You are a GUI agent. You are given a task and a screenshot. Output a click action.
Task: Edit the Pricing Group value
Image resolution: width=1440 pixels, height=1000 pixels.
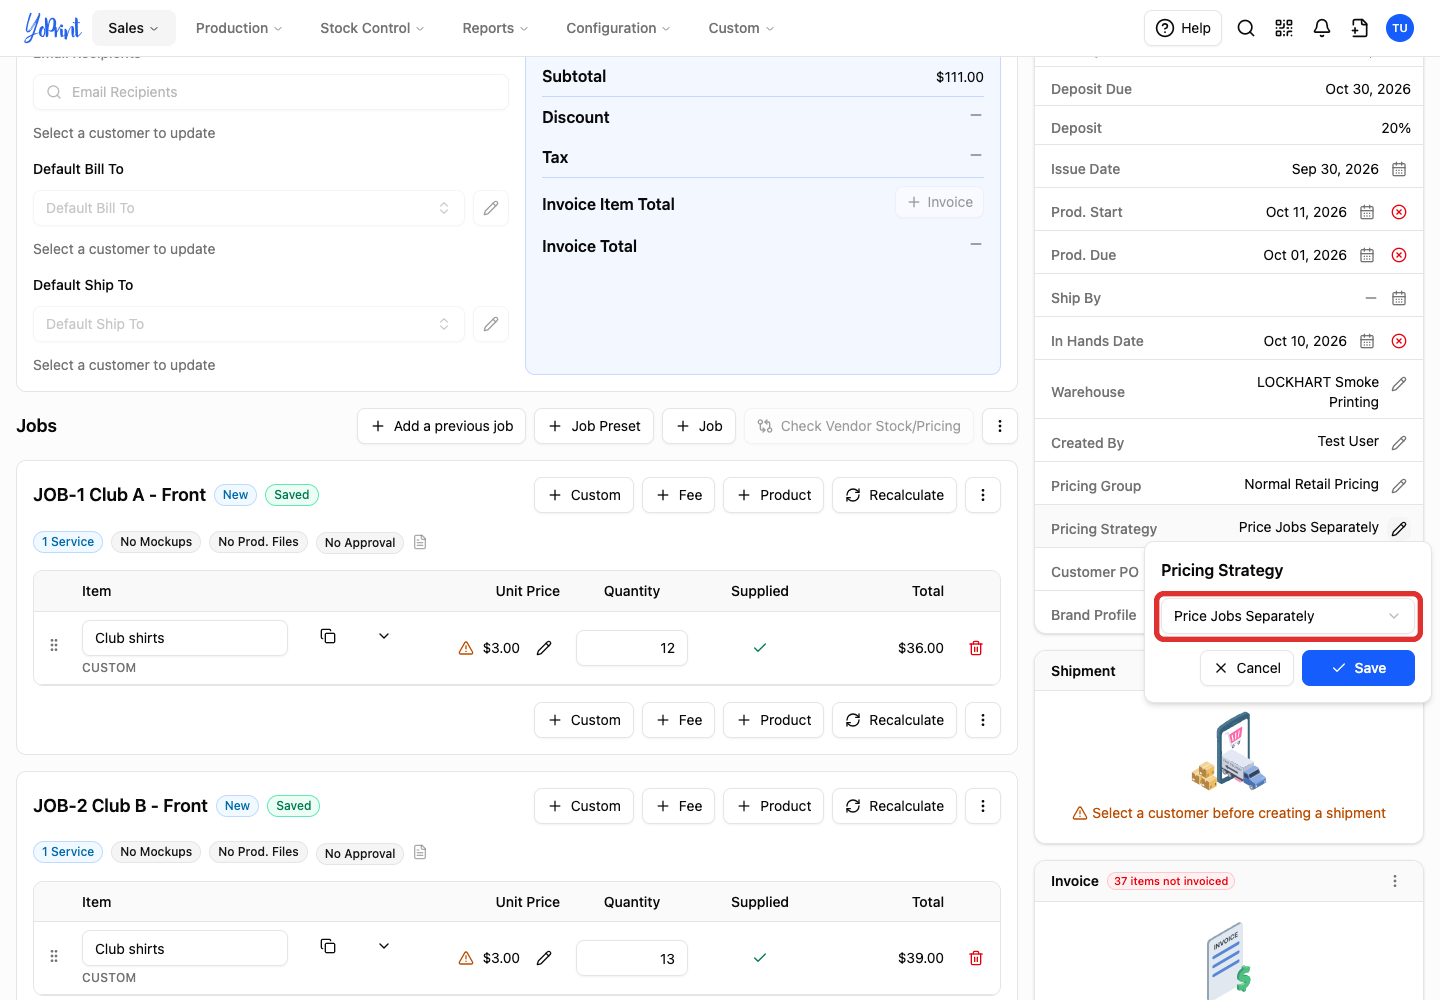pyautogui.click(x=1399, y=485)
